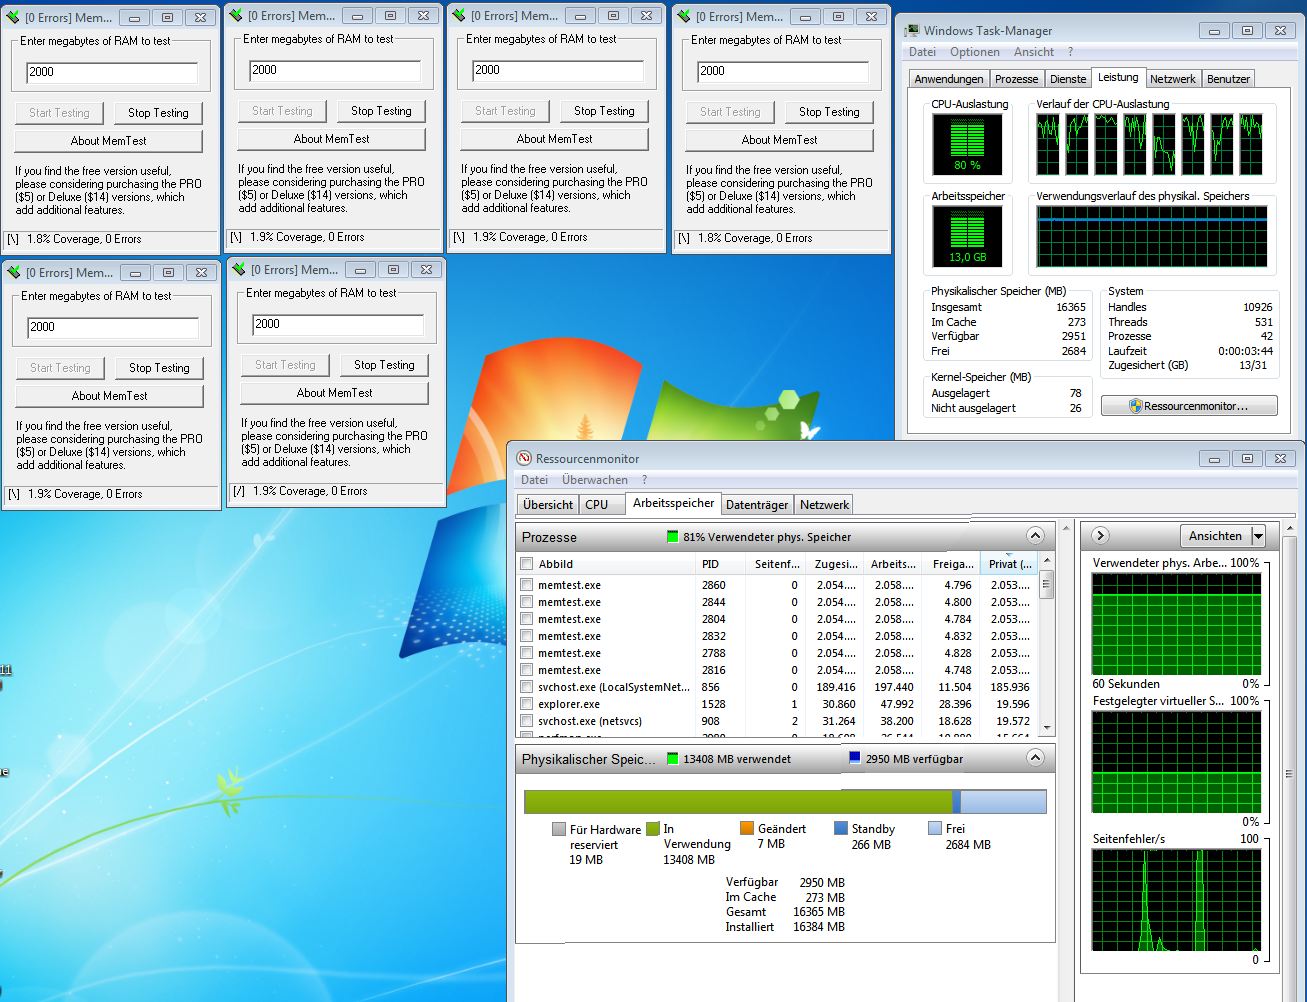Click the Ressourcenmonitor... button in Task-Manager
Viewport: 1307px width, 1002px height.
pyautogui.click(x=1189, y=406)
